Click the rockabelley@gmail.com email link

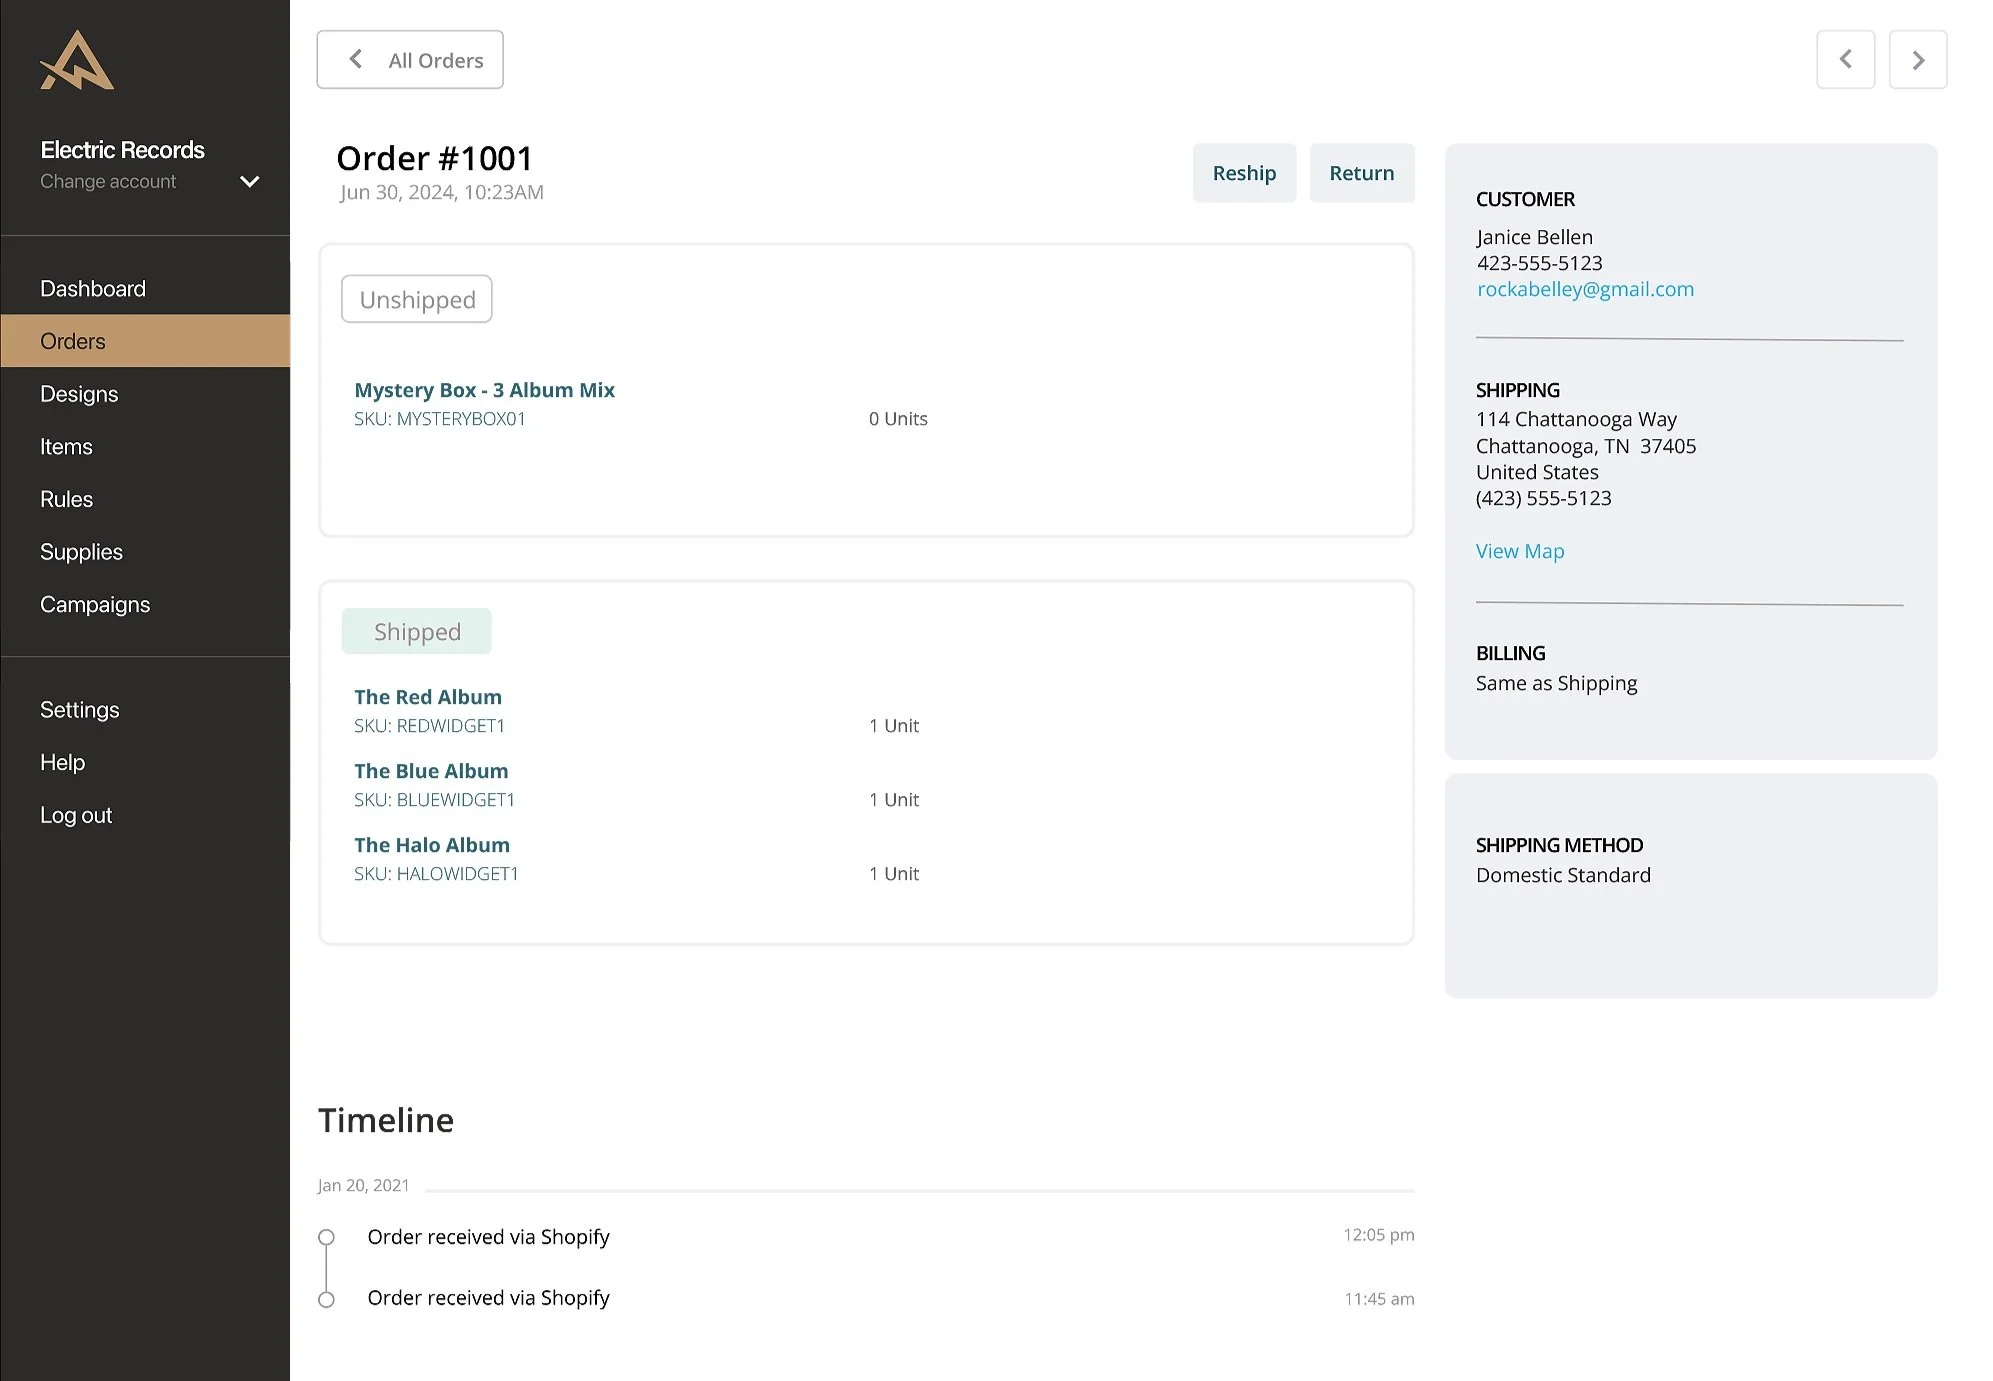point(1585,289)
